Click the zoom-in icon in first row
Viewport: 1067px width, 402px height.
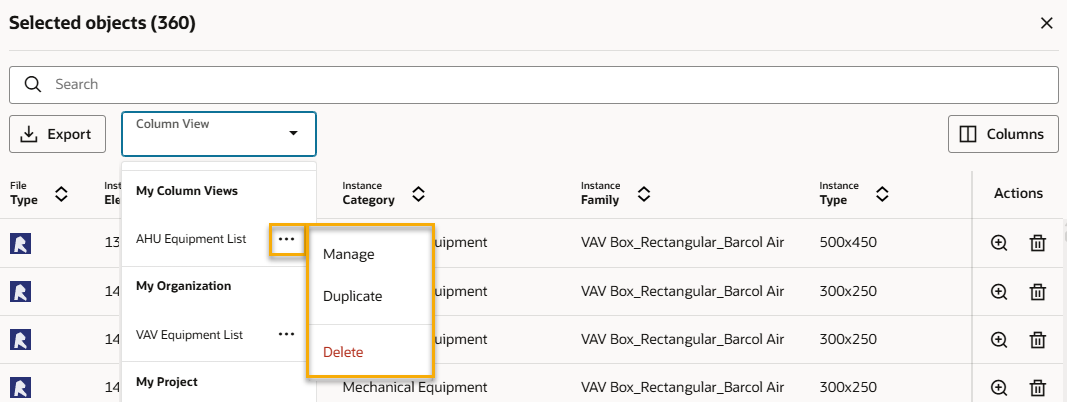998,243
